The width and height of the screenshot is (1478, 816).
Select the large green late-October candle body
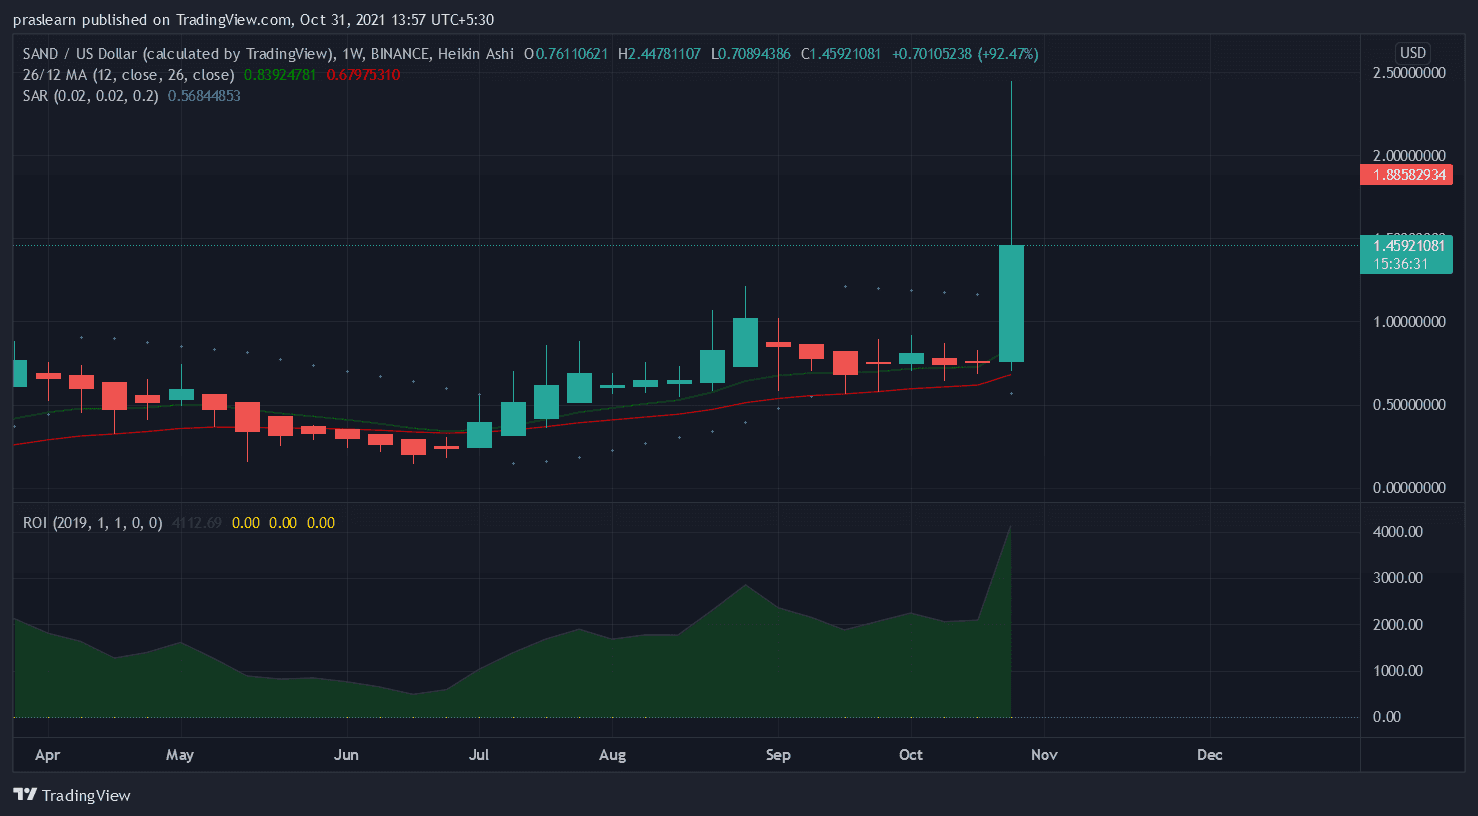click(x=1011, y=303)
